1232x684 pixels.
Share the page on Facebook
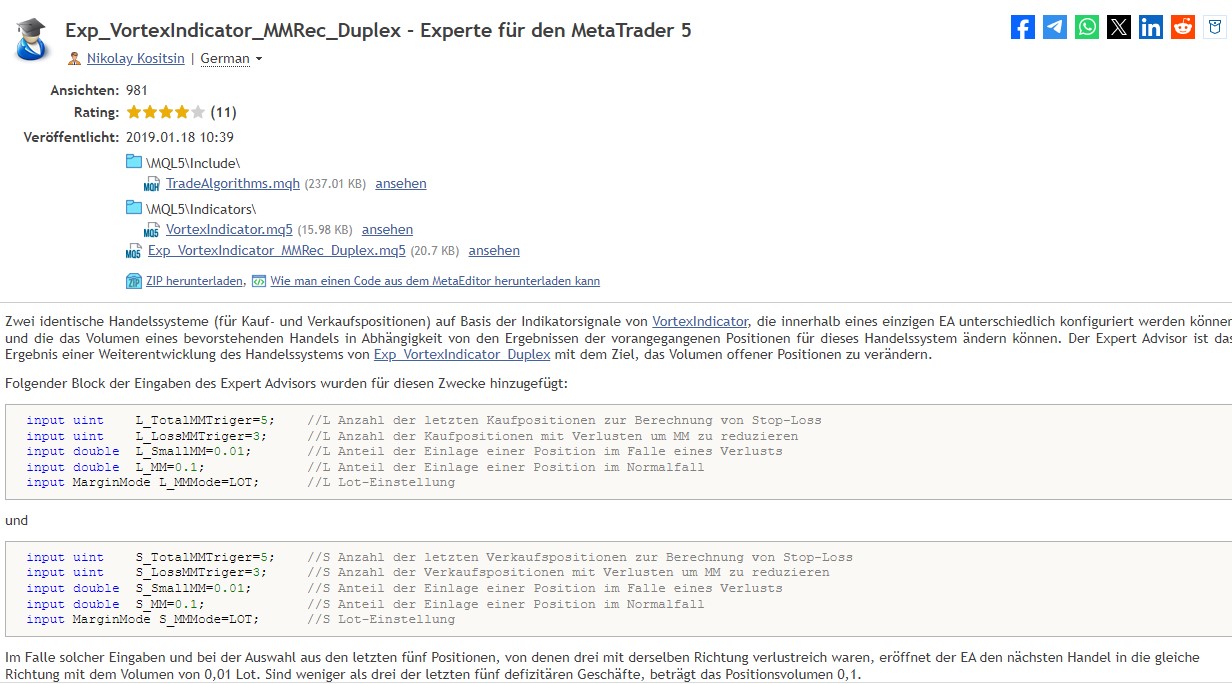click(x=1023, y=27)
